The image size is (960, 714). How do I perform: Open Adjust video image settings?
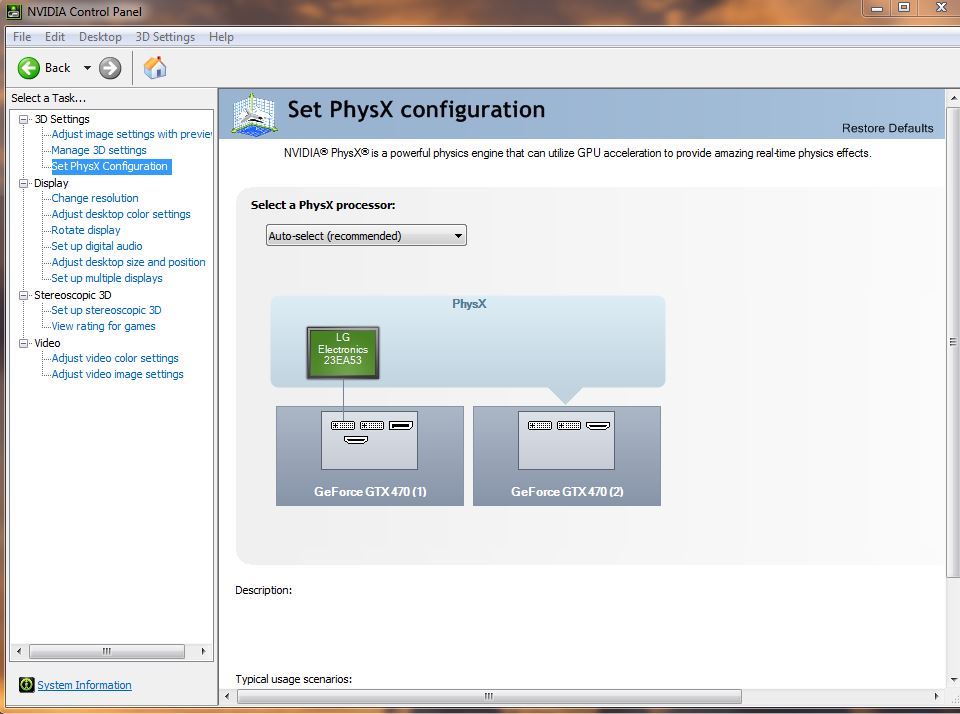118,374
